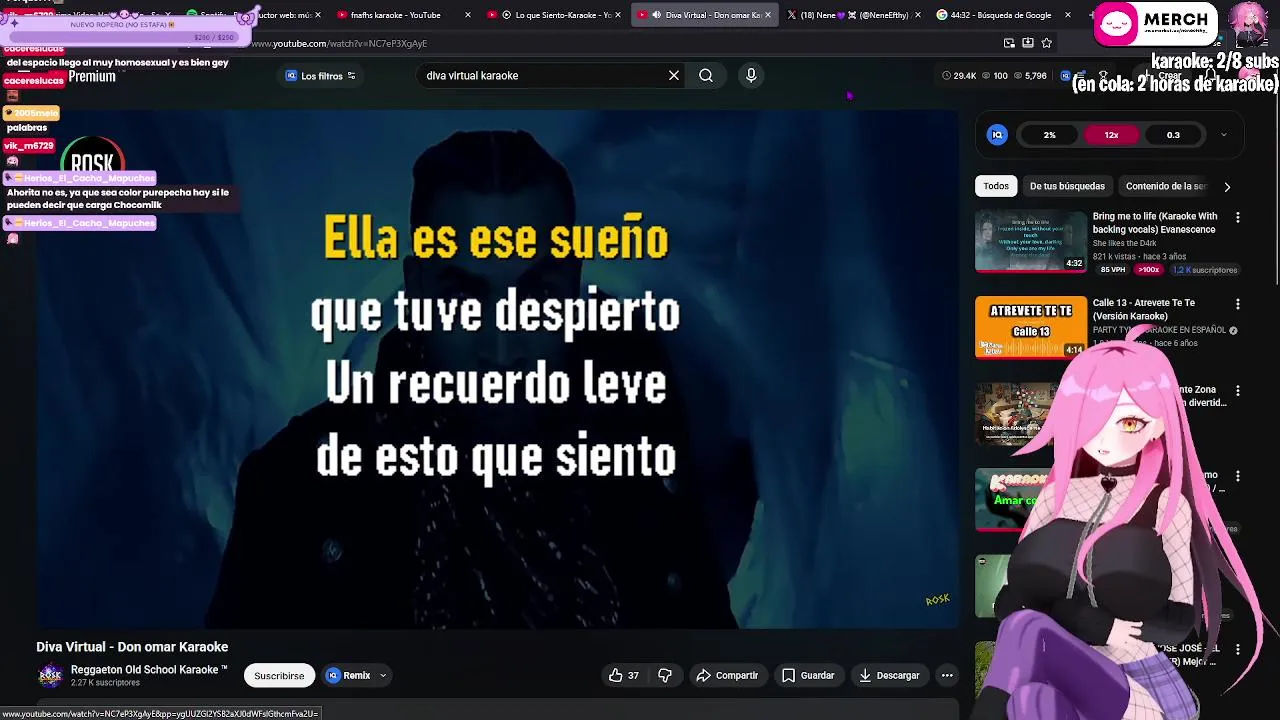Switch to the X NeneEfthy tab
The width and height of the screenshot is (1280, 720).
851,15
